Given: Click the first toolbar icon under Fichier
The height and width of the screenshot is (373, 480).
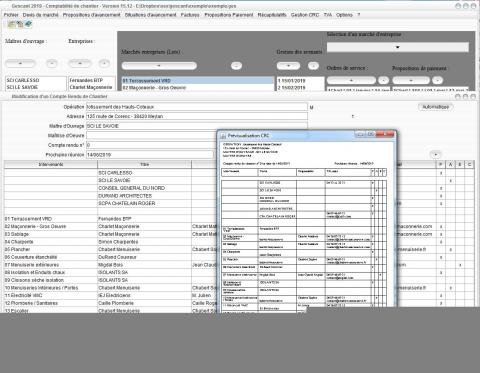Looking at the screenshot, I should click(12, 24).
